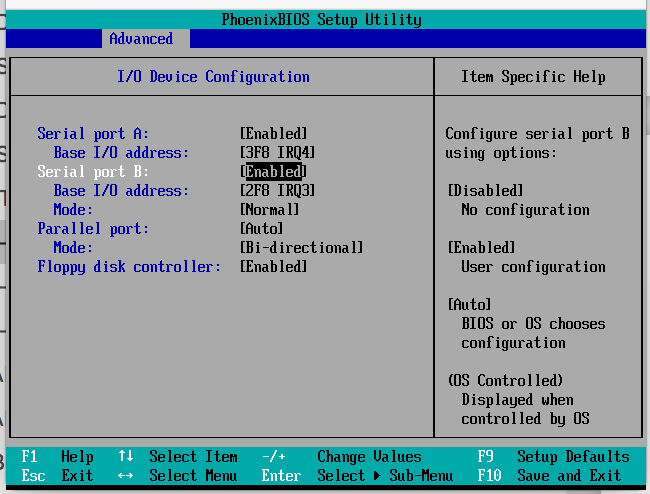
Task: Click the Sub-Menu triangle arrow icon
Action: 377,475
